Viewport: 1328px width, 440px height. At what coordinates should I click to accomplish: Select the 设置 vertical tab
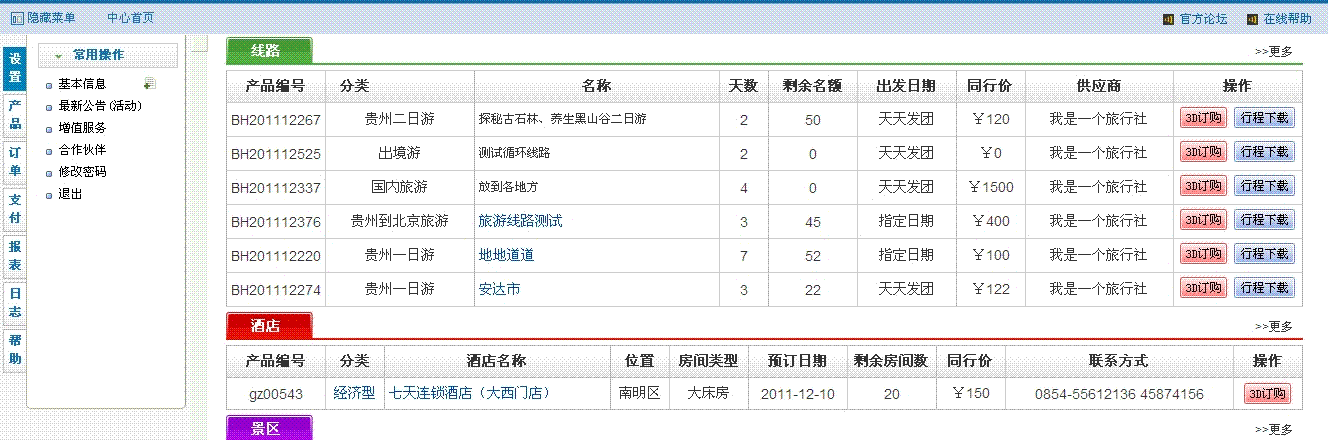coord(15,68)
